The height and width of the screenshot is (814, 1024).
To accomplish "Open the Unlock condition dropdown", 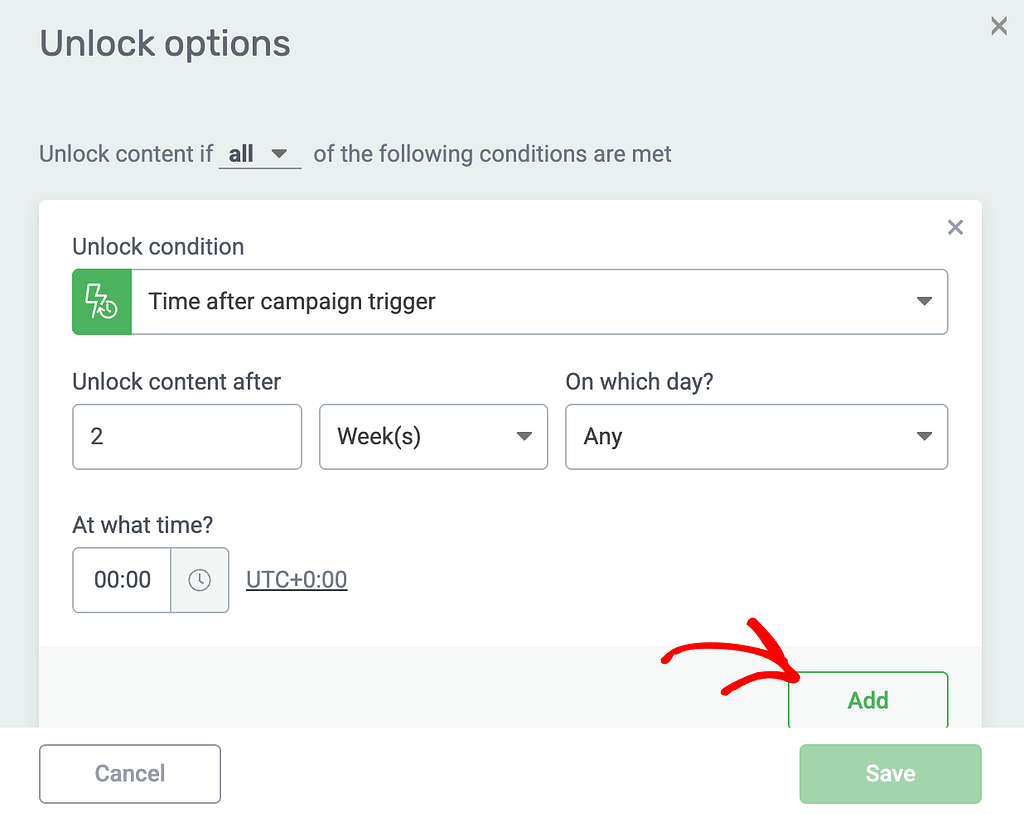I will (x=510, y=302).
